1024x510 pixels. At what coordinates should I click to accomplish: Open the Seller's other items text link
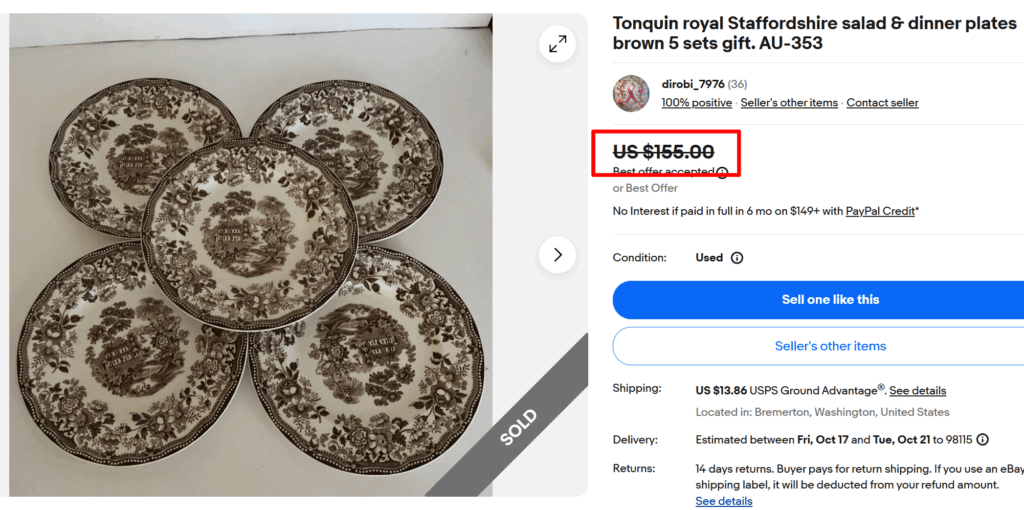(x=789, y=102)
